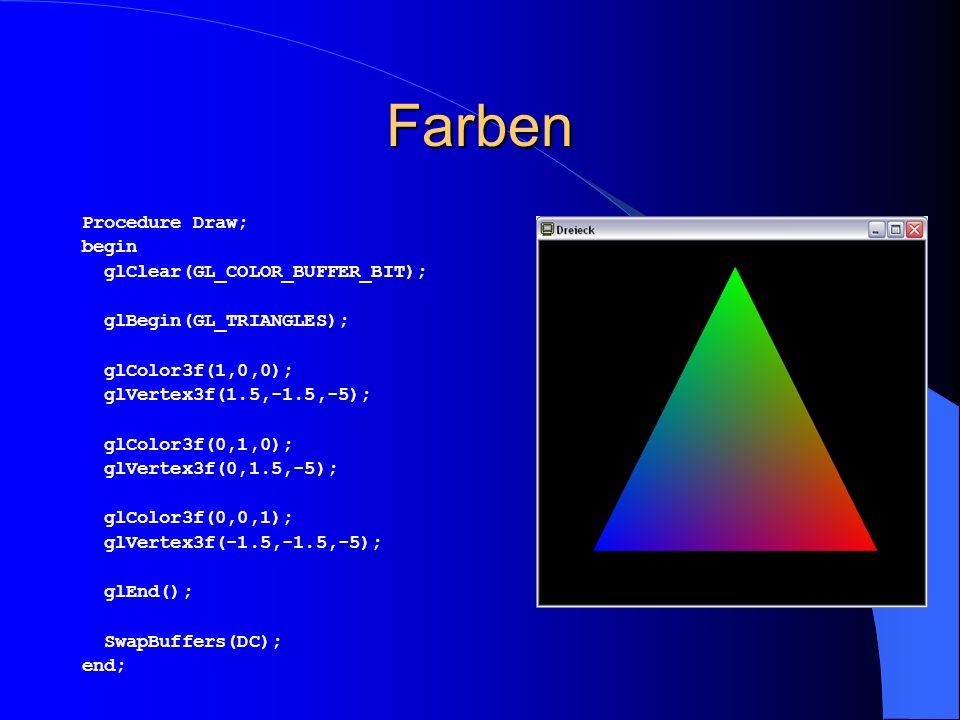Click the glColor3f(0,1,0); line

(x=198, y=444)
